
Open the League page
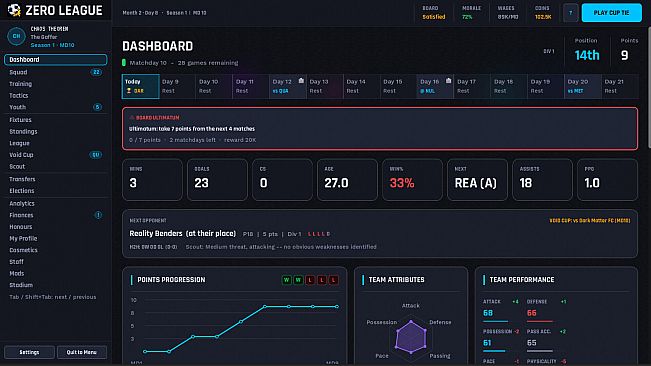(x=56, y=143)
